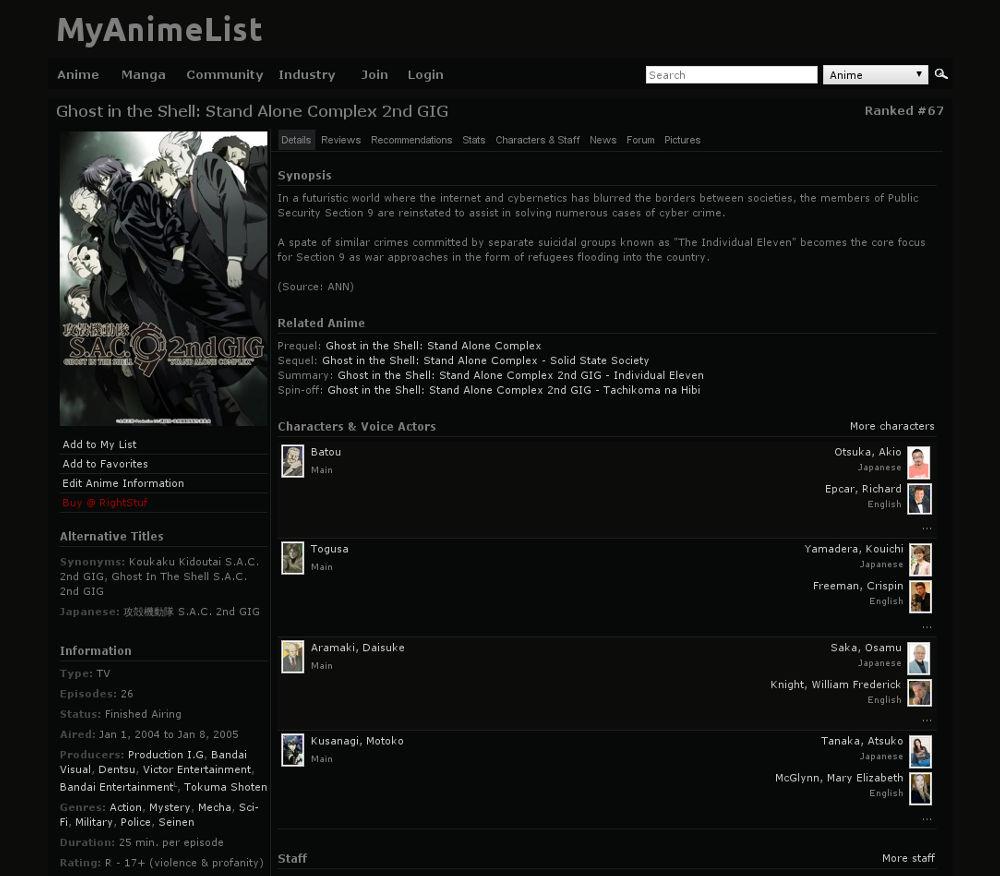Image resolution: width=1000 pixels, height=876 pixels.
Task: Click Yamadera, Kouichi's photo
Action: point(919,559)
